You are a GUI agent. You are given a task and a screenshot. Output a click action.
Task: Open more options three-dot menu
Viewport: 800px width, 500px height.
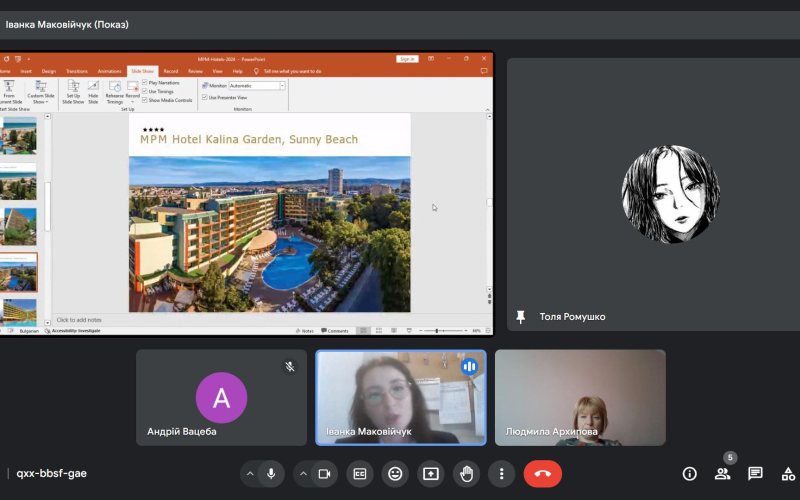[x=502, y=474]
